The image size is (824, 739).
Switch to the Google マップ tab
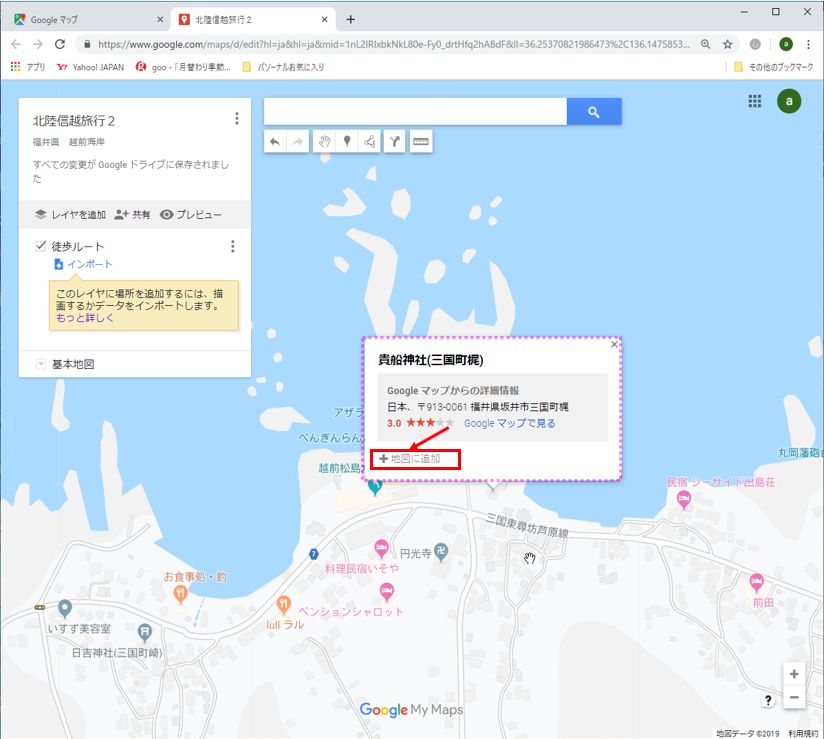[87, 19]
